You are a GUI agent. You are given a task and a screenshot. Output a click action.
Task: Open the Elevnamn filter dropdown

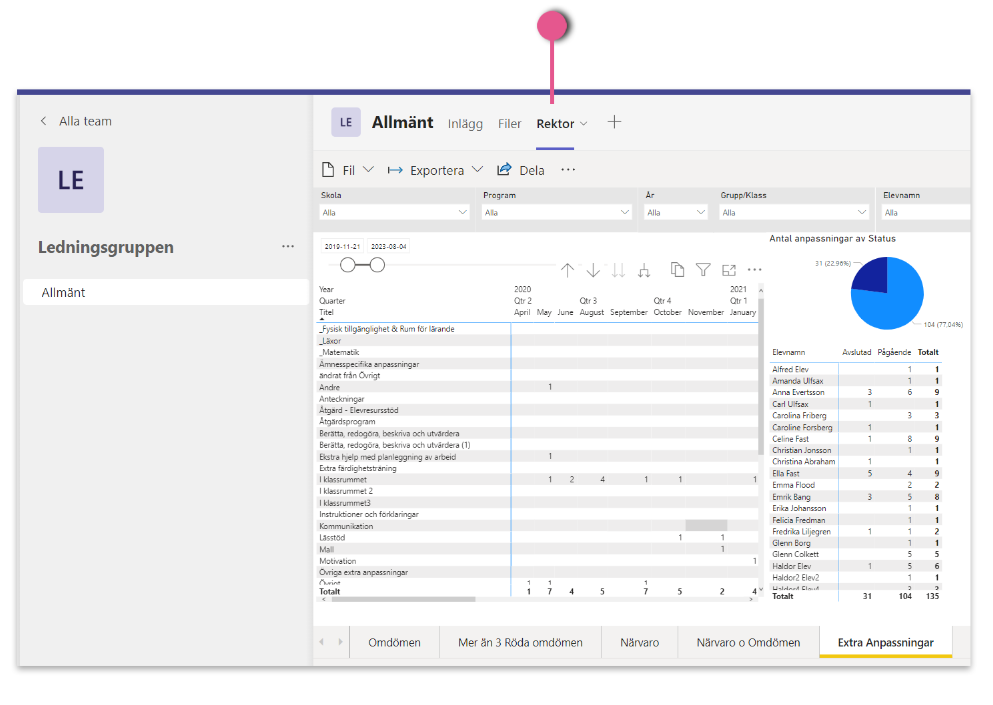pos(926,212)
